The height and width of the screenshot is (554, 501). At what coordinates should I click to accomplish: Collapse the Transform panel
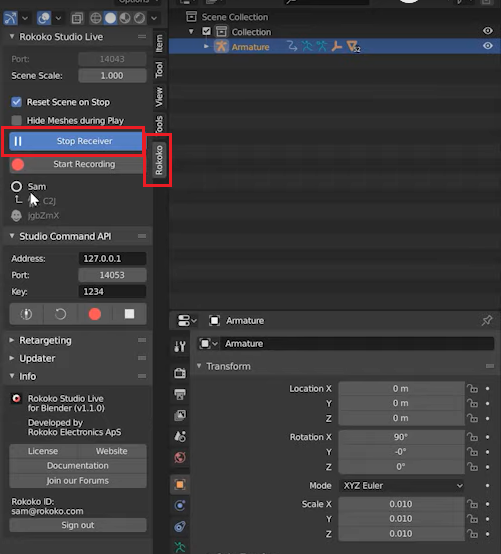point(199,366)
